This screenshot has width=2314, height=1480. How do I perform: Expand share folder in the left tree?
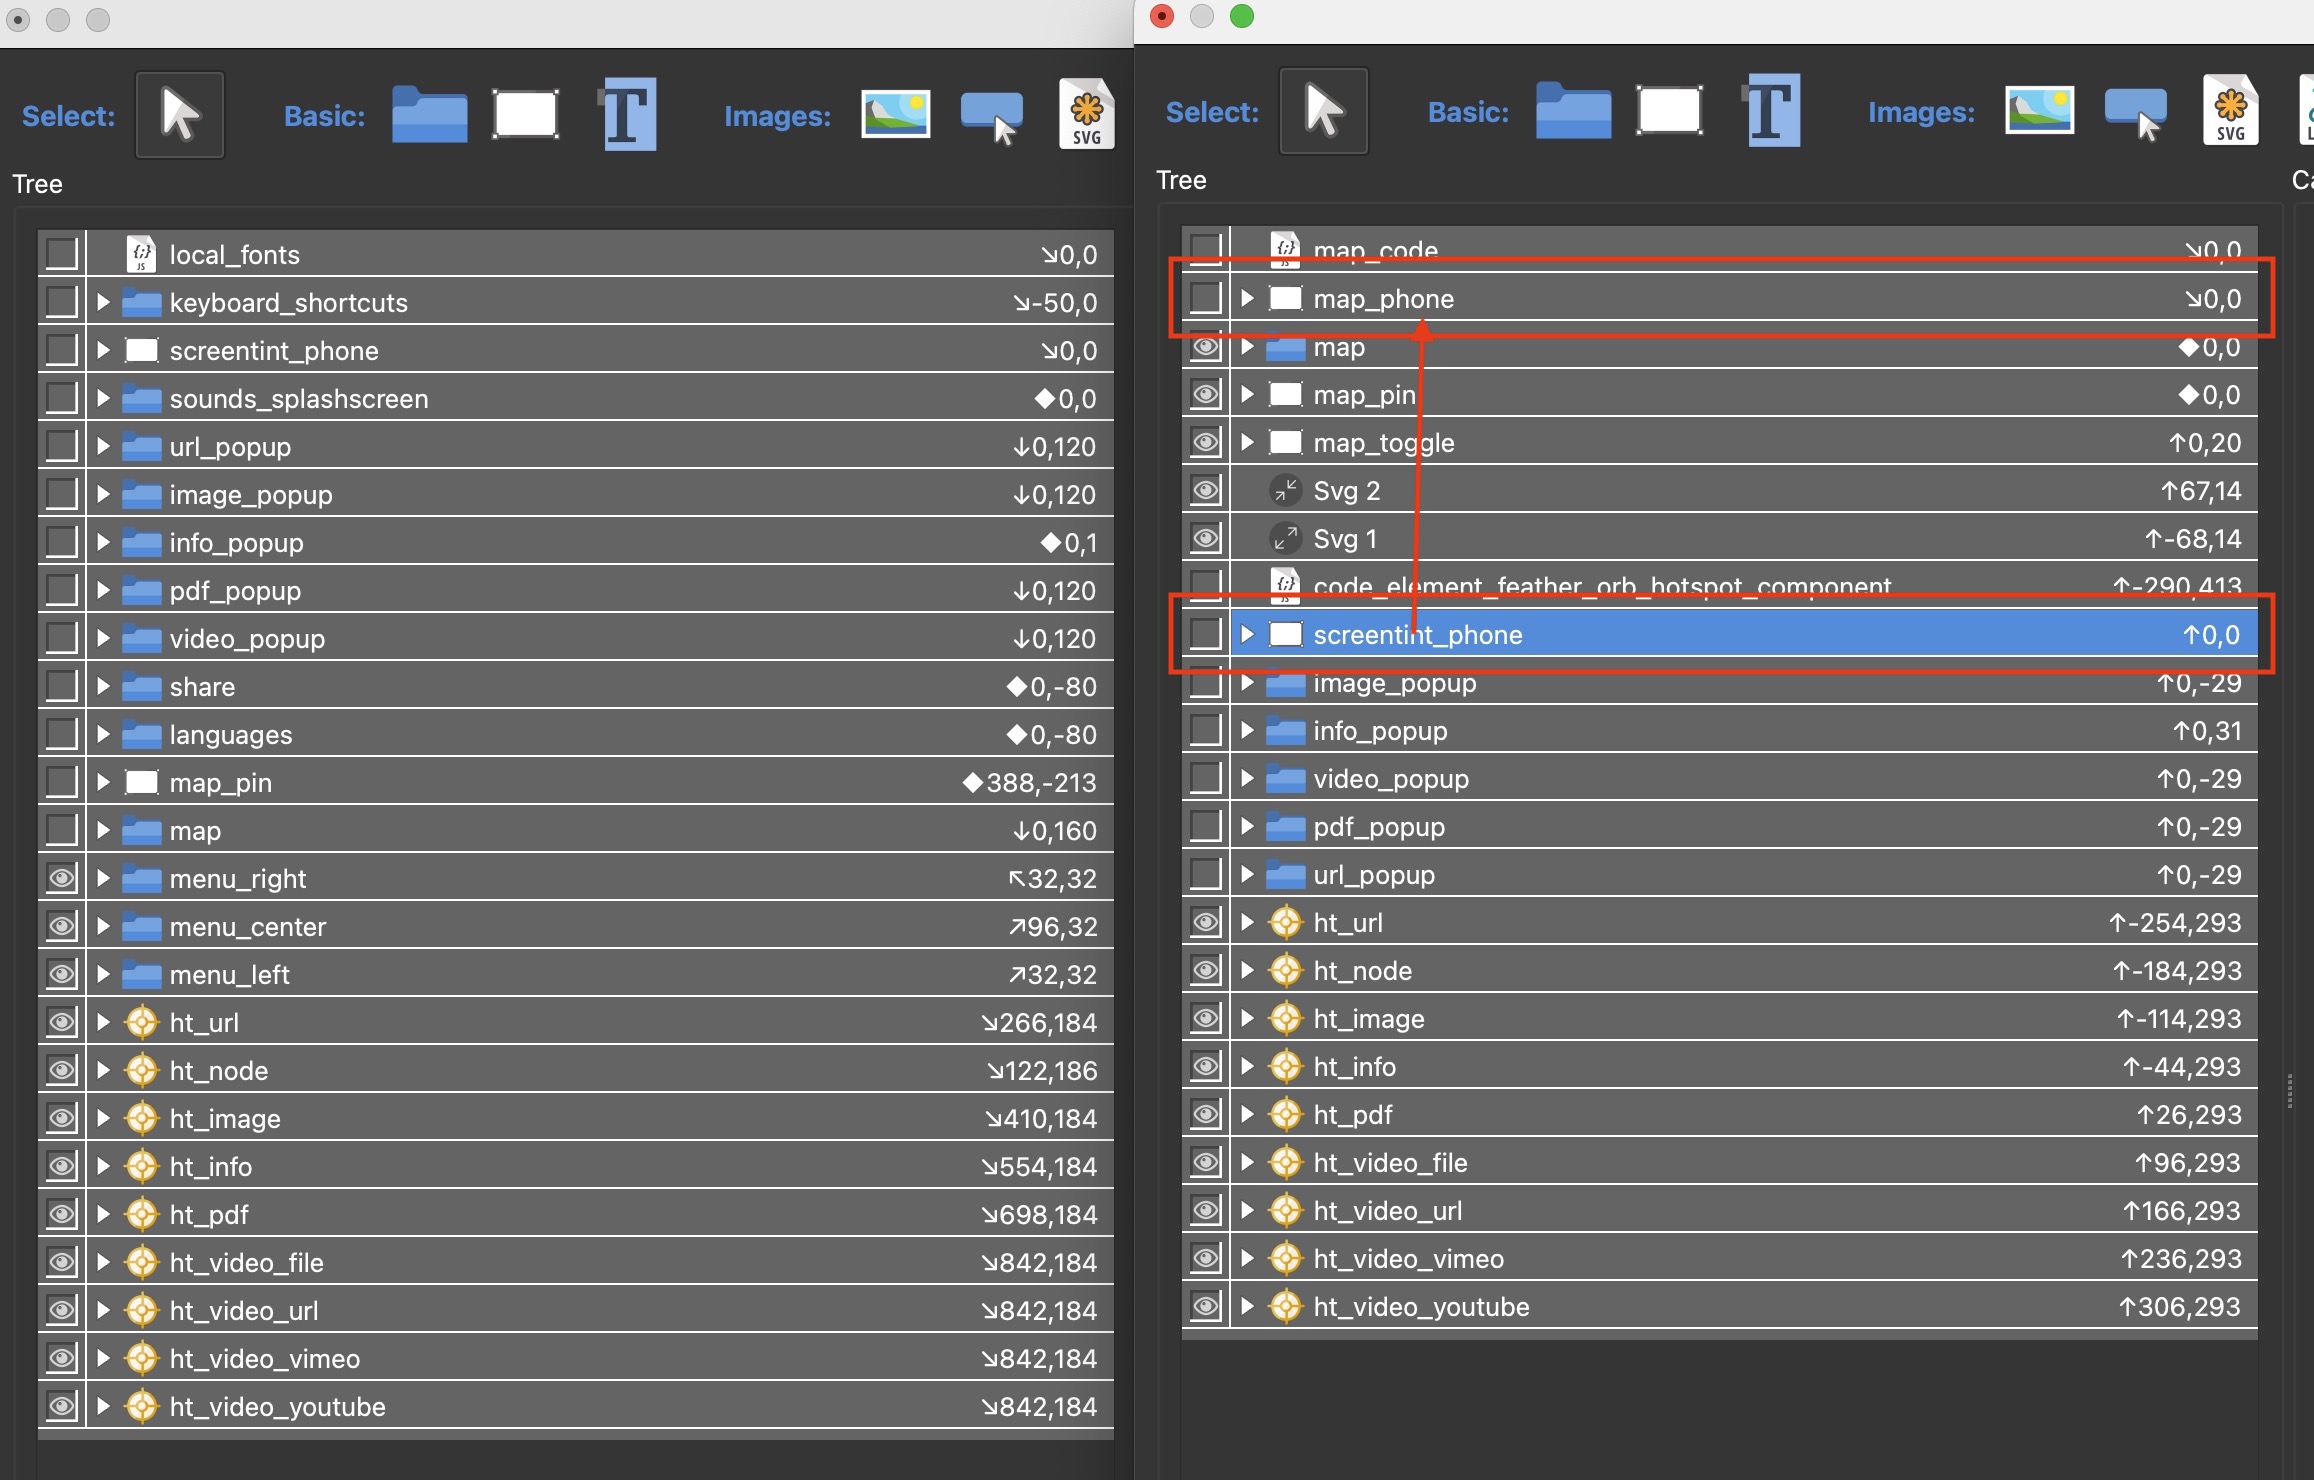tap(103, 686)
